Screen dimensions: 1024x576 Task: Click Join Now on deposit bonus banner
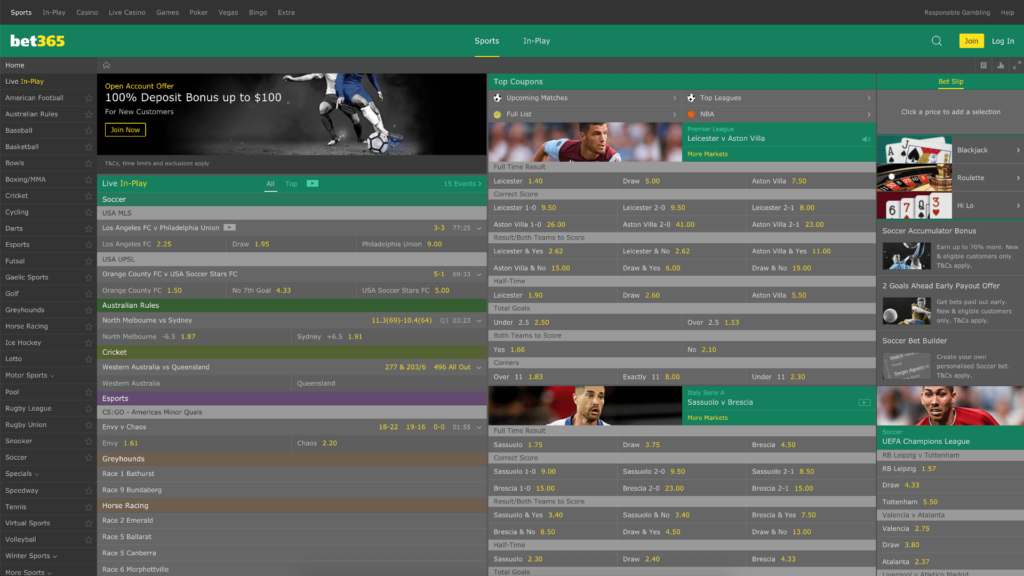[x=125, y=130]
